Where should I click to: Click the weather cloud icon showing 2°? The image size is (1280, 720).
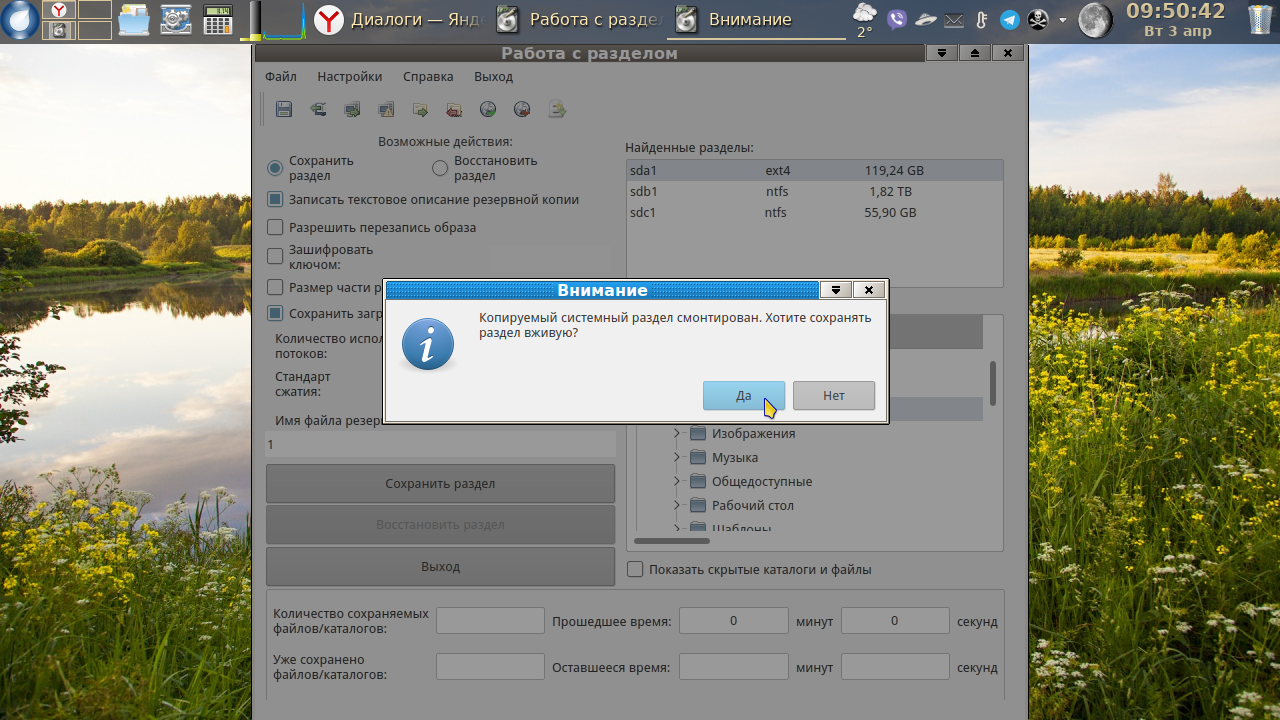point(864,14)
